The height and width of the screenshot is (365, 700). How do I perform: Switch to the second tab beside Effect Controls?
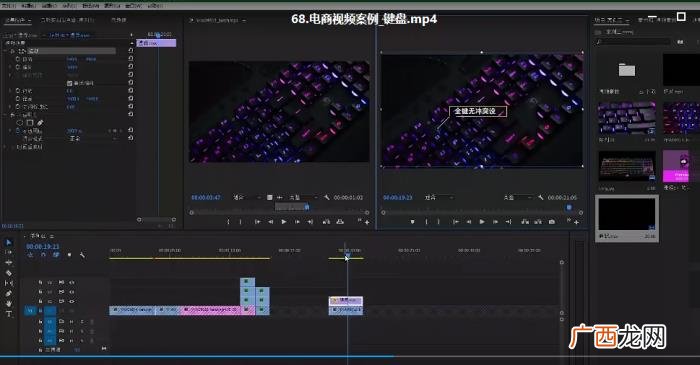pyautogui.click(x=67, y=20)
